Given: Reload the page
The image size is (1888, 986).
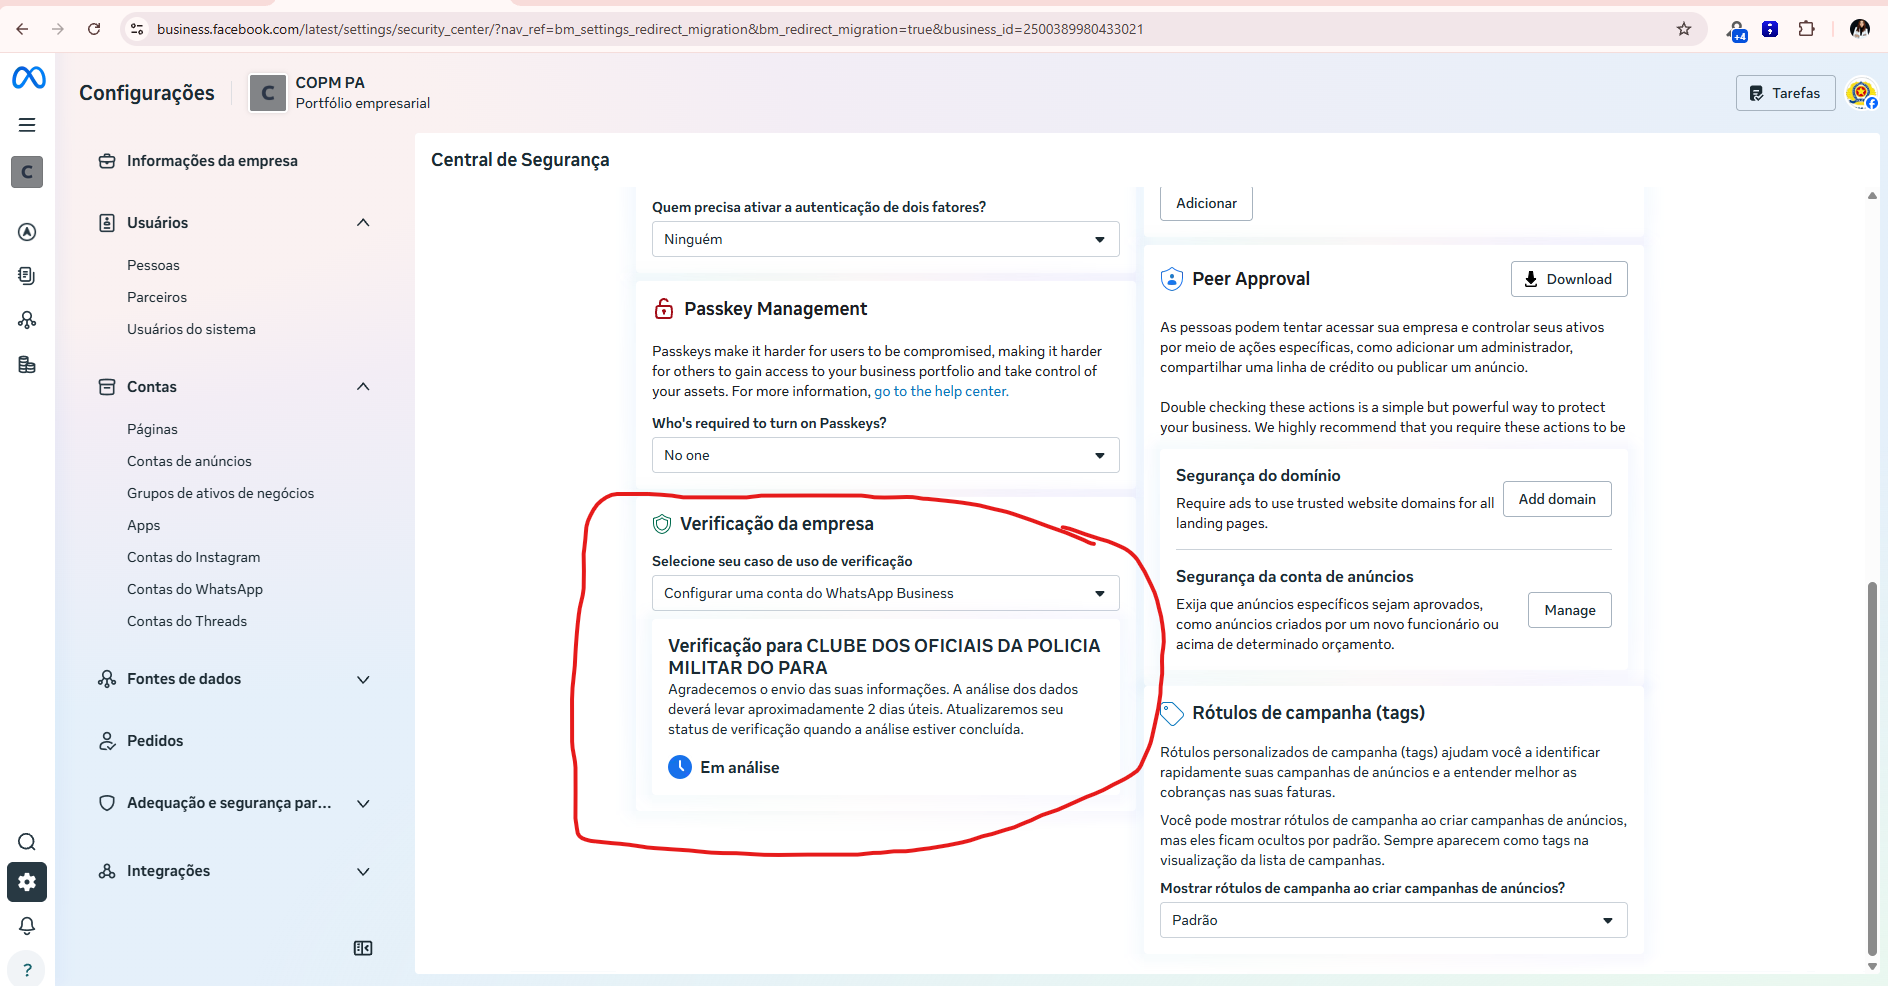Looking at the screenshot, I should [94, 29].
